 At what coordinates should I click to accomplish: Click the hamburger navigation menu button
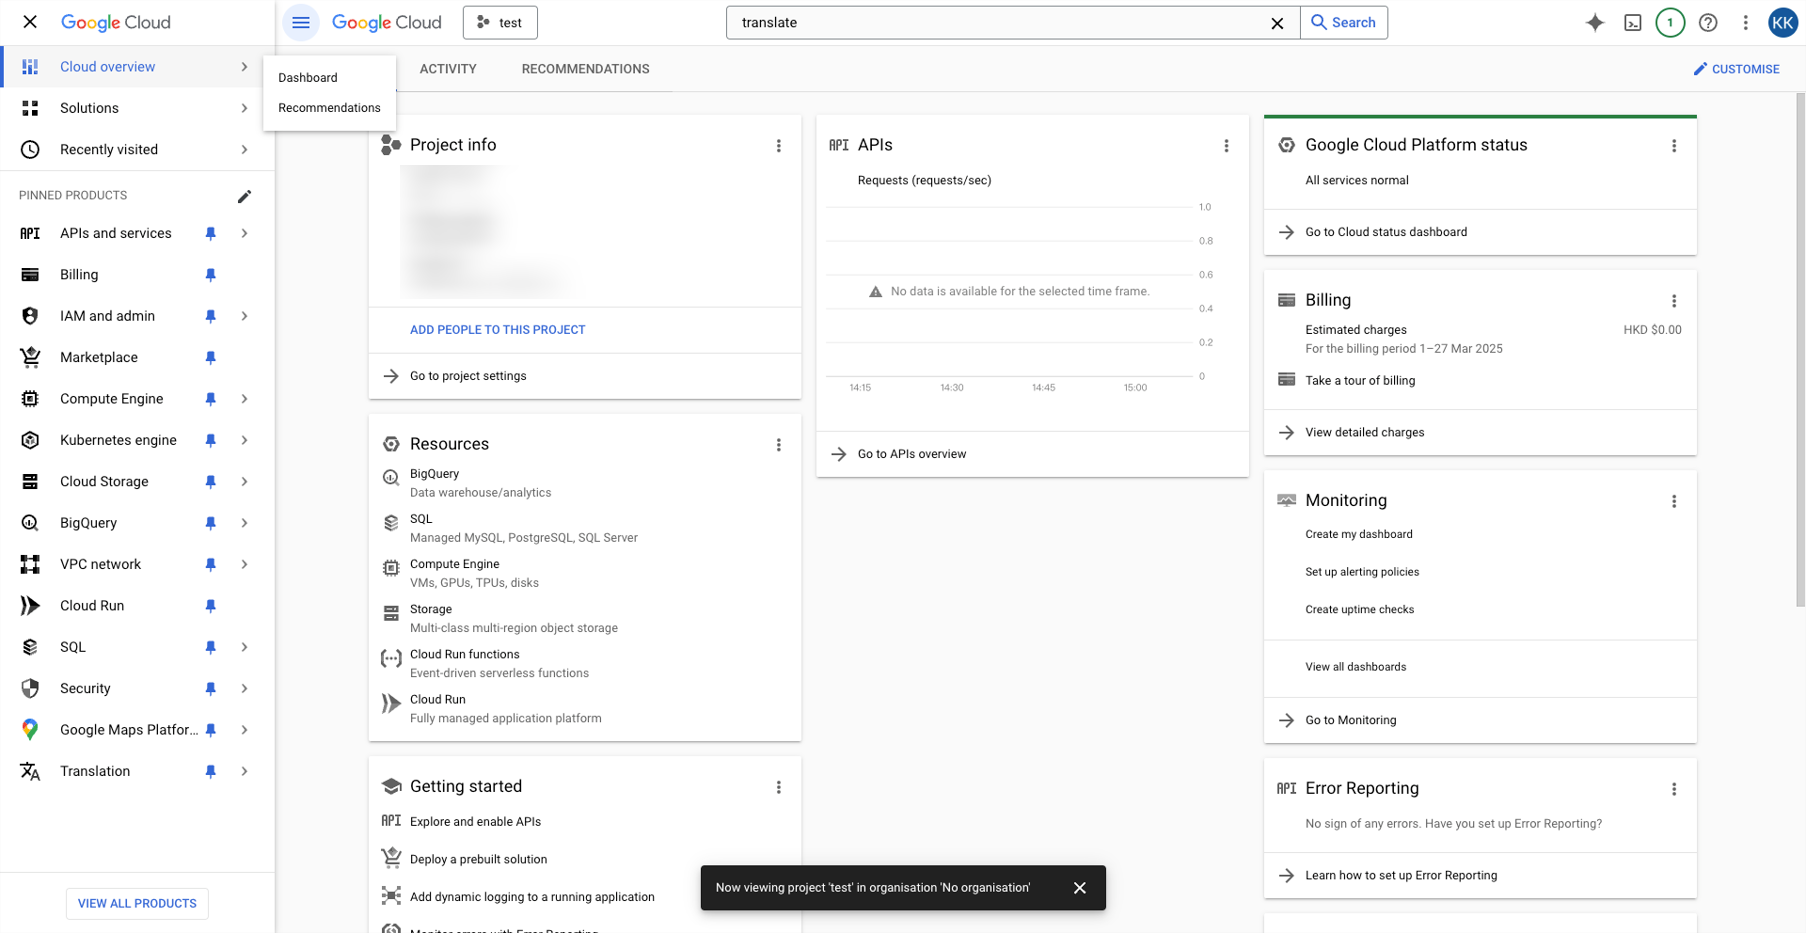coord(301,23)
